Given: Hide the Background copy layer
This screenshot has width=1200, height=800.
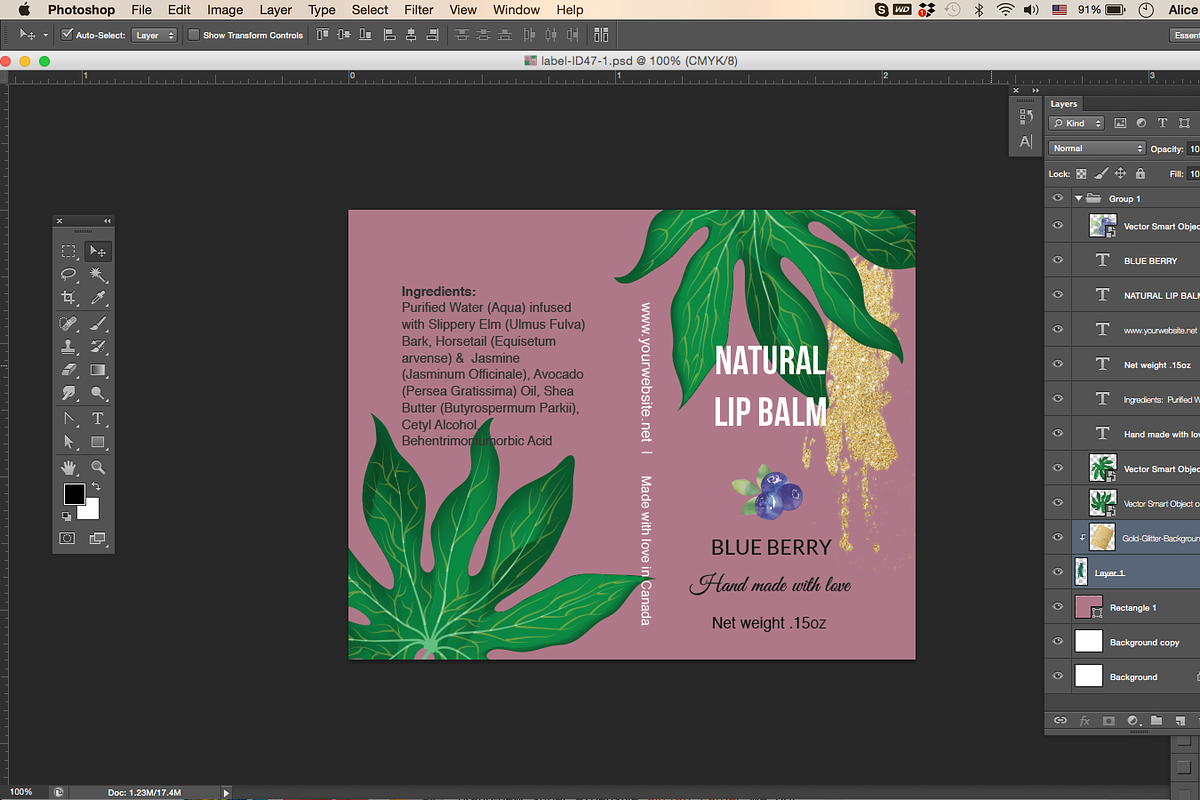Looking at the screenshot, I should pyautogui.click(x=1058, y=642).
